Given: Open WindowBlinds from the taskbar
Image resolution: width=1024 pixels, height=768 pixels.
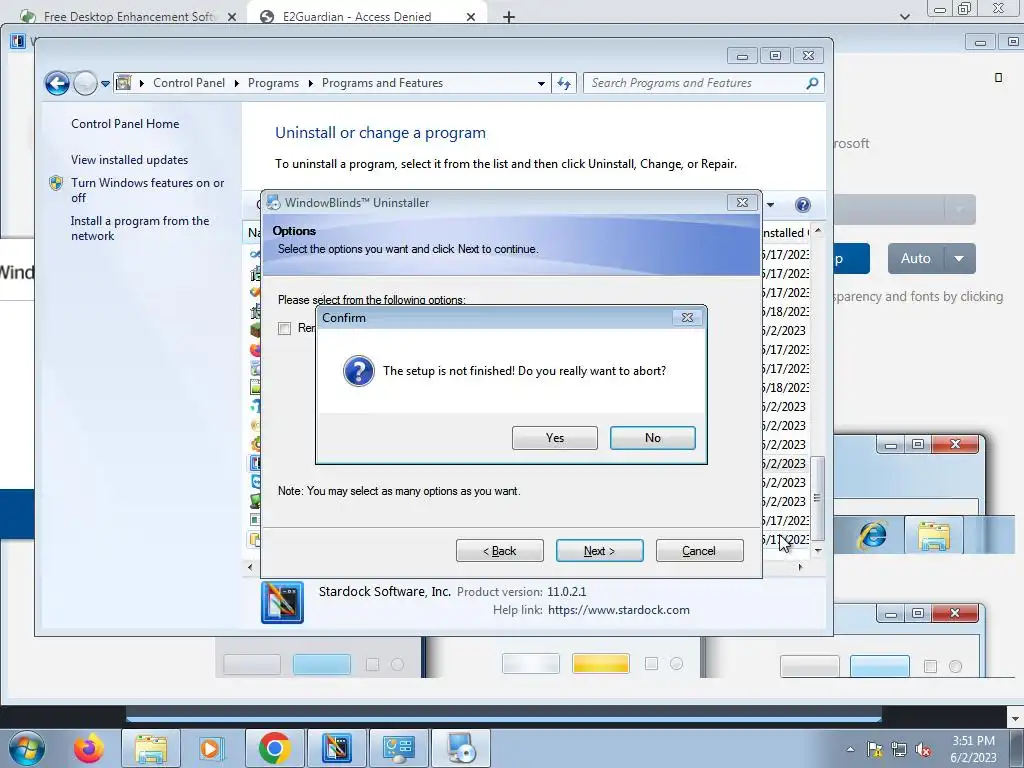Looking at the screenshot, I should 336,748.
